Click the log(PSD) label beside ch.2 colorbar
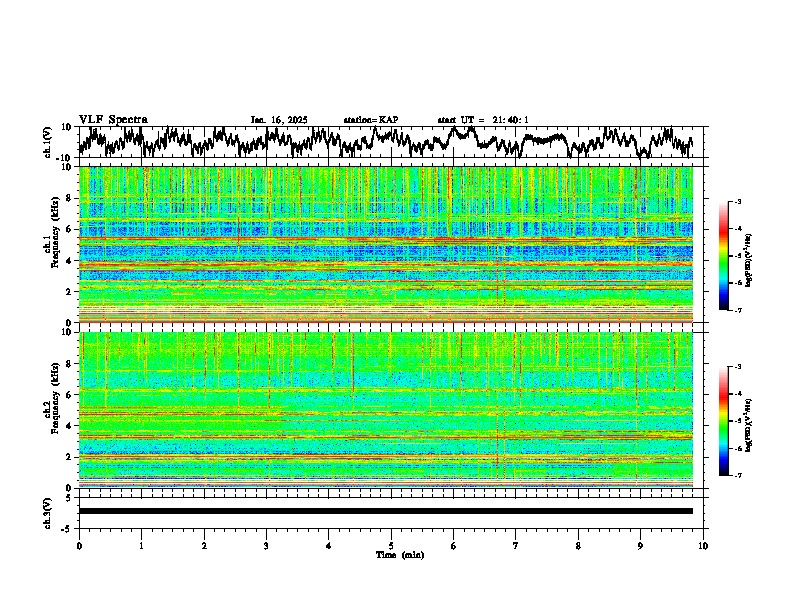 (x=749, y=425)
